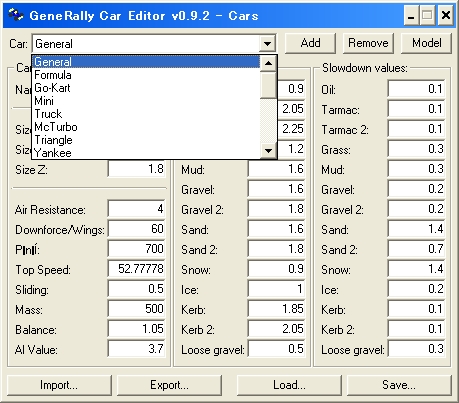Click the Add button
459x403 pixels.
pos(310,43)
